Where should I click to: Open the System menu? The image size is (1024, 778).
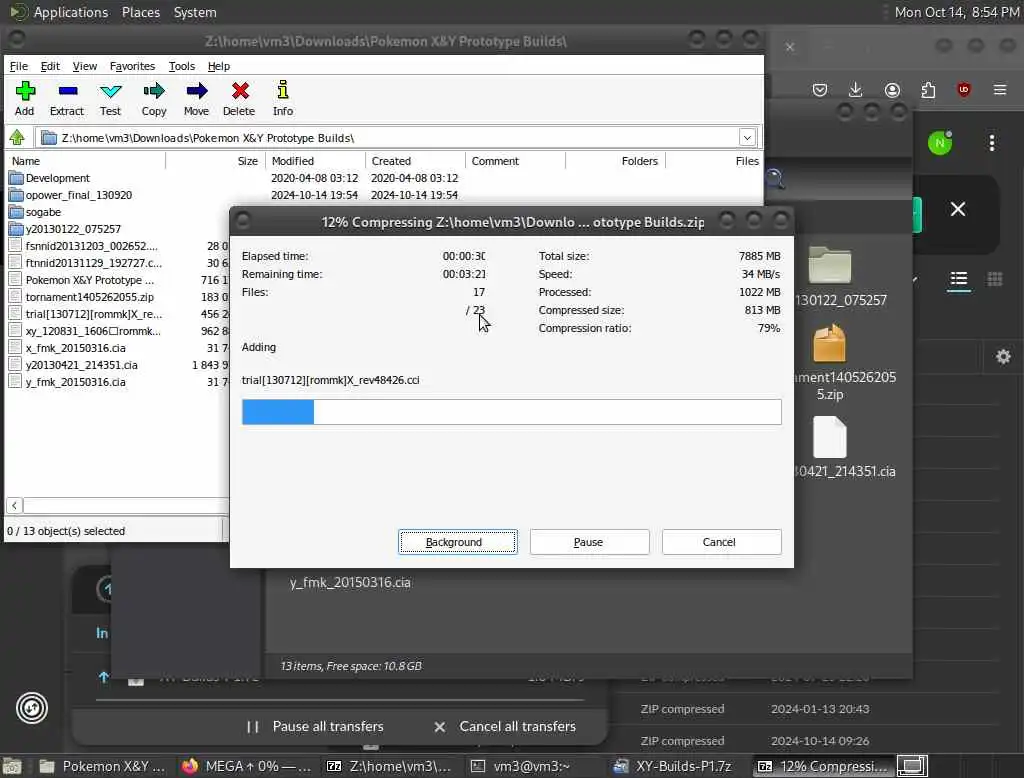[195, 12]
